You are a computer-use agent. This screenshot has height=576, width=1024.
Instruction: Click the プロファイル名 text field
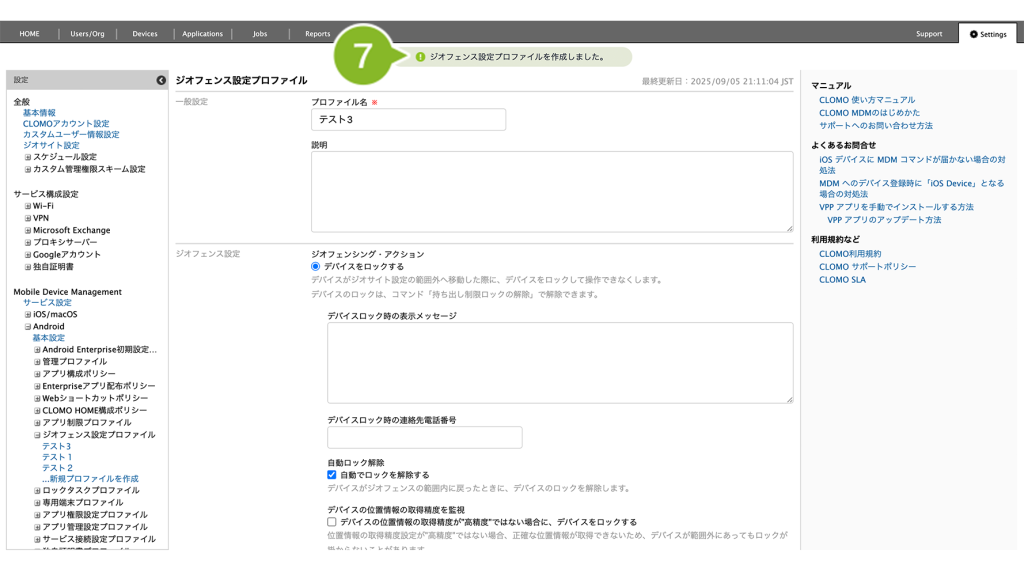click(x=408, y=120)
